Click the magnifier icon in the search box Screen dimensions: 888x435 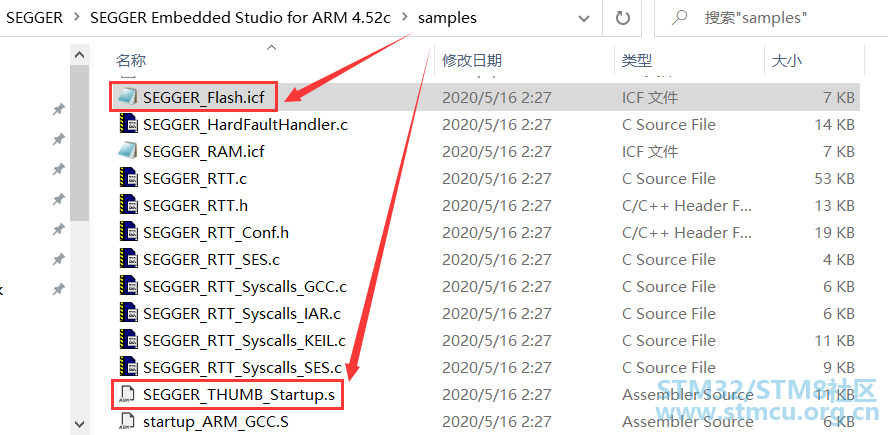point(680,18)
